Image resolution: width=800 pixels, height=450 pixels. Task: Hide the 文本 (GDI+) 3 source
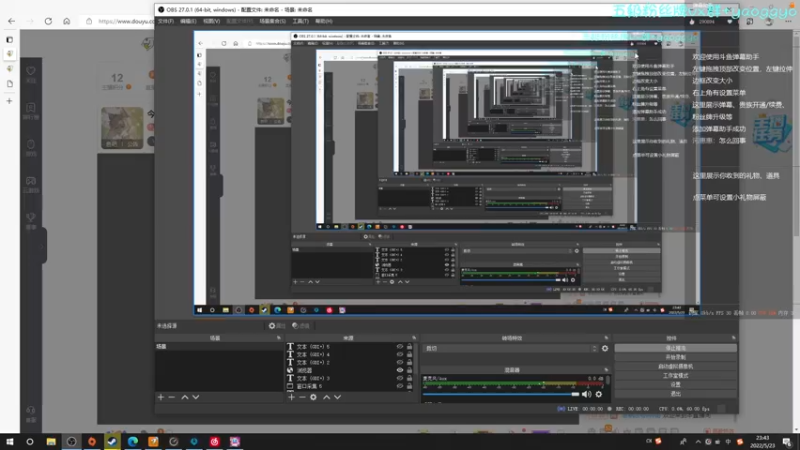[399, 378]
